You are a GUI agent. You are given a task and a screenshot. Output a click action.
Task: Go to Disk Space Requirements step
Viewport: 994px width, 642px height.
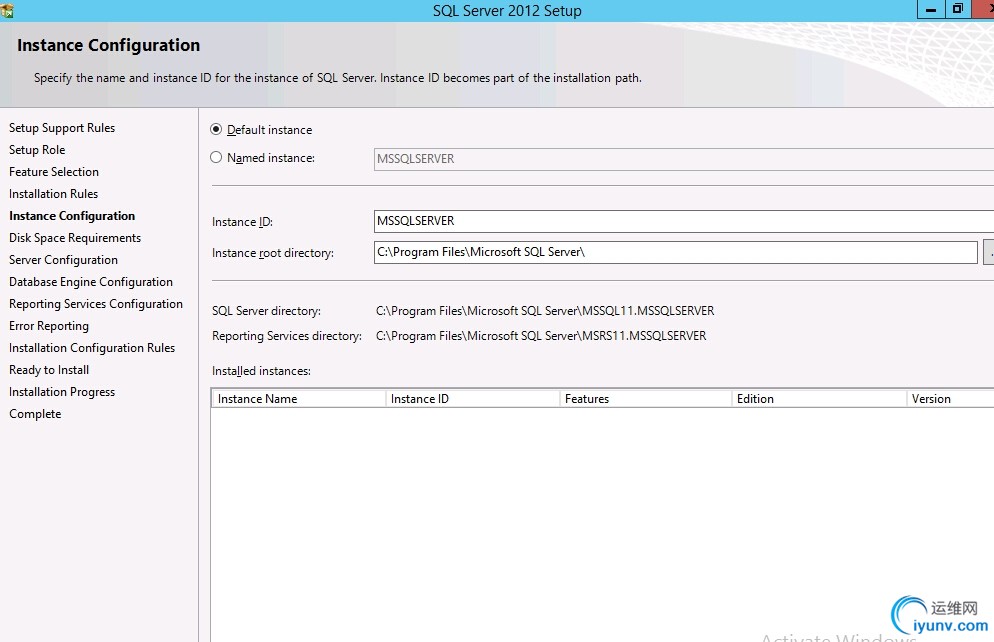75,238
